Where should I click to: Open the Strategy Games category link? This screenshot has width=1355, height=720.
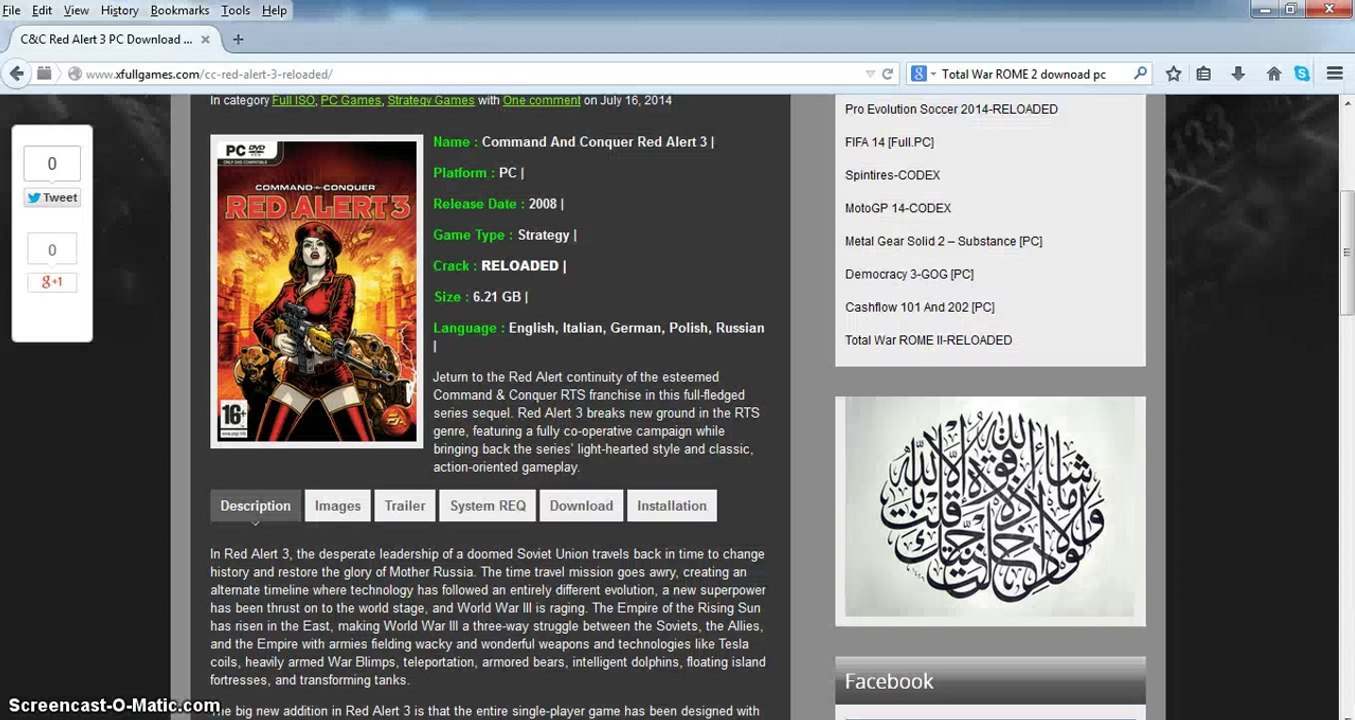[431, 100]
